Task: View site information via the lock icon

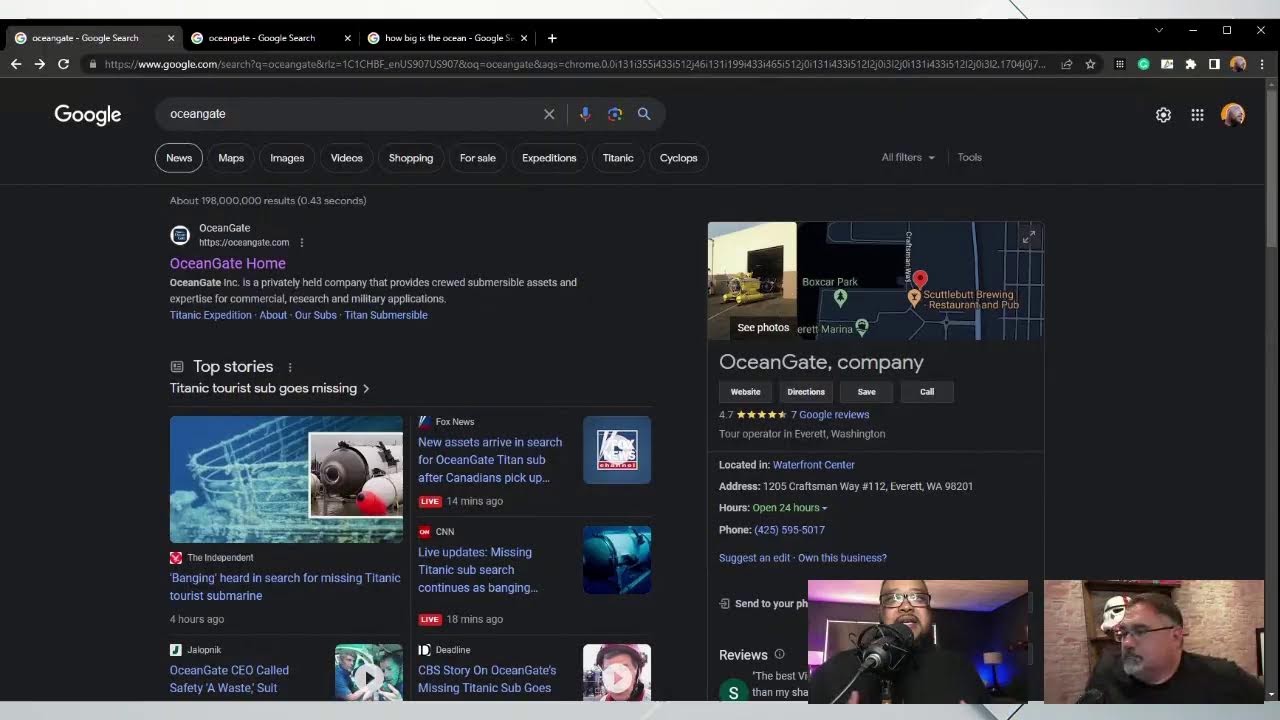Action: [x=93, y=64]
